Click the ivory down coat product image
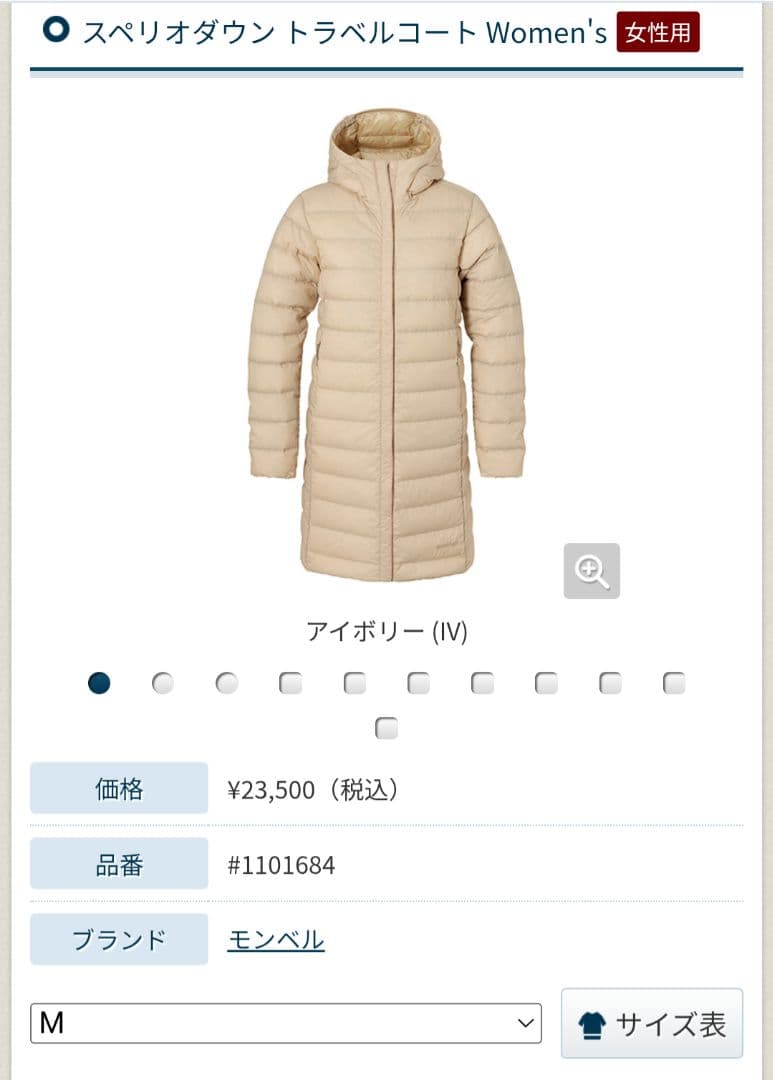773x1080 pixels. click(386, 344)
